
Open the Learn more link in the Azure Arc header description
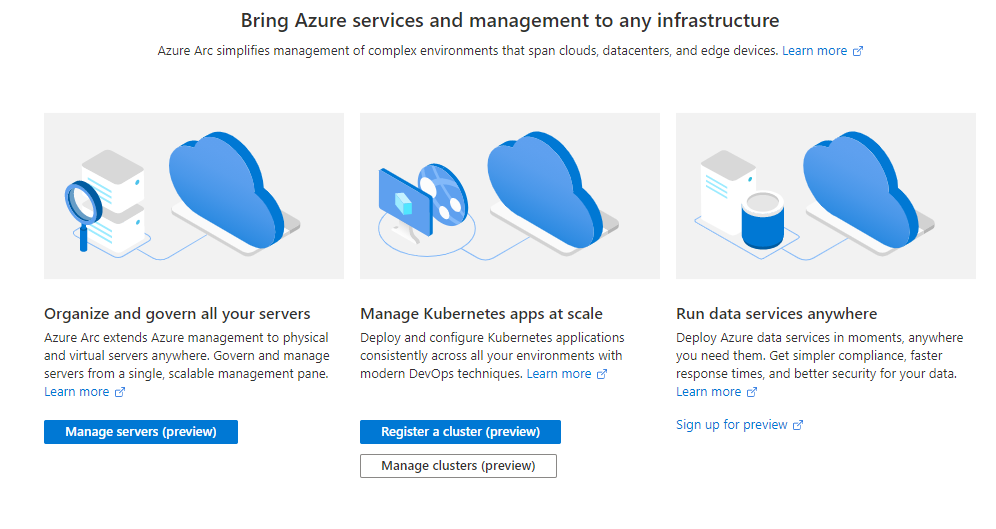coord(814,51)
